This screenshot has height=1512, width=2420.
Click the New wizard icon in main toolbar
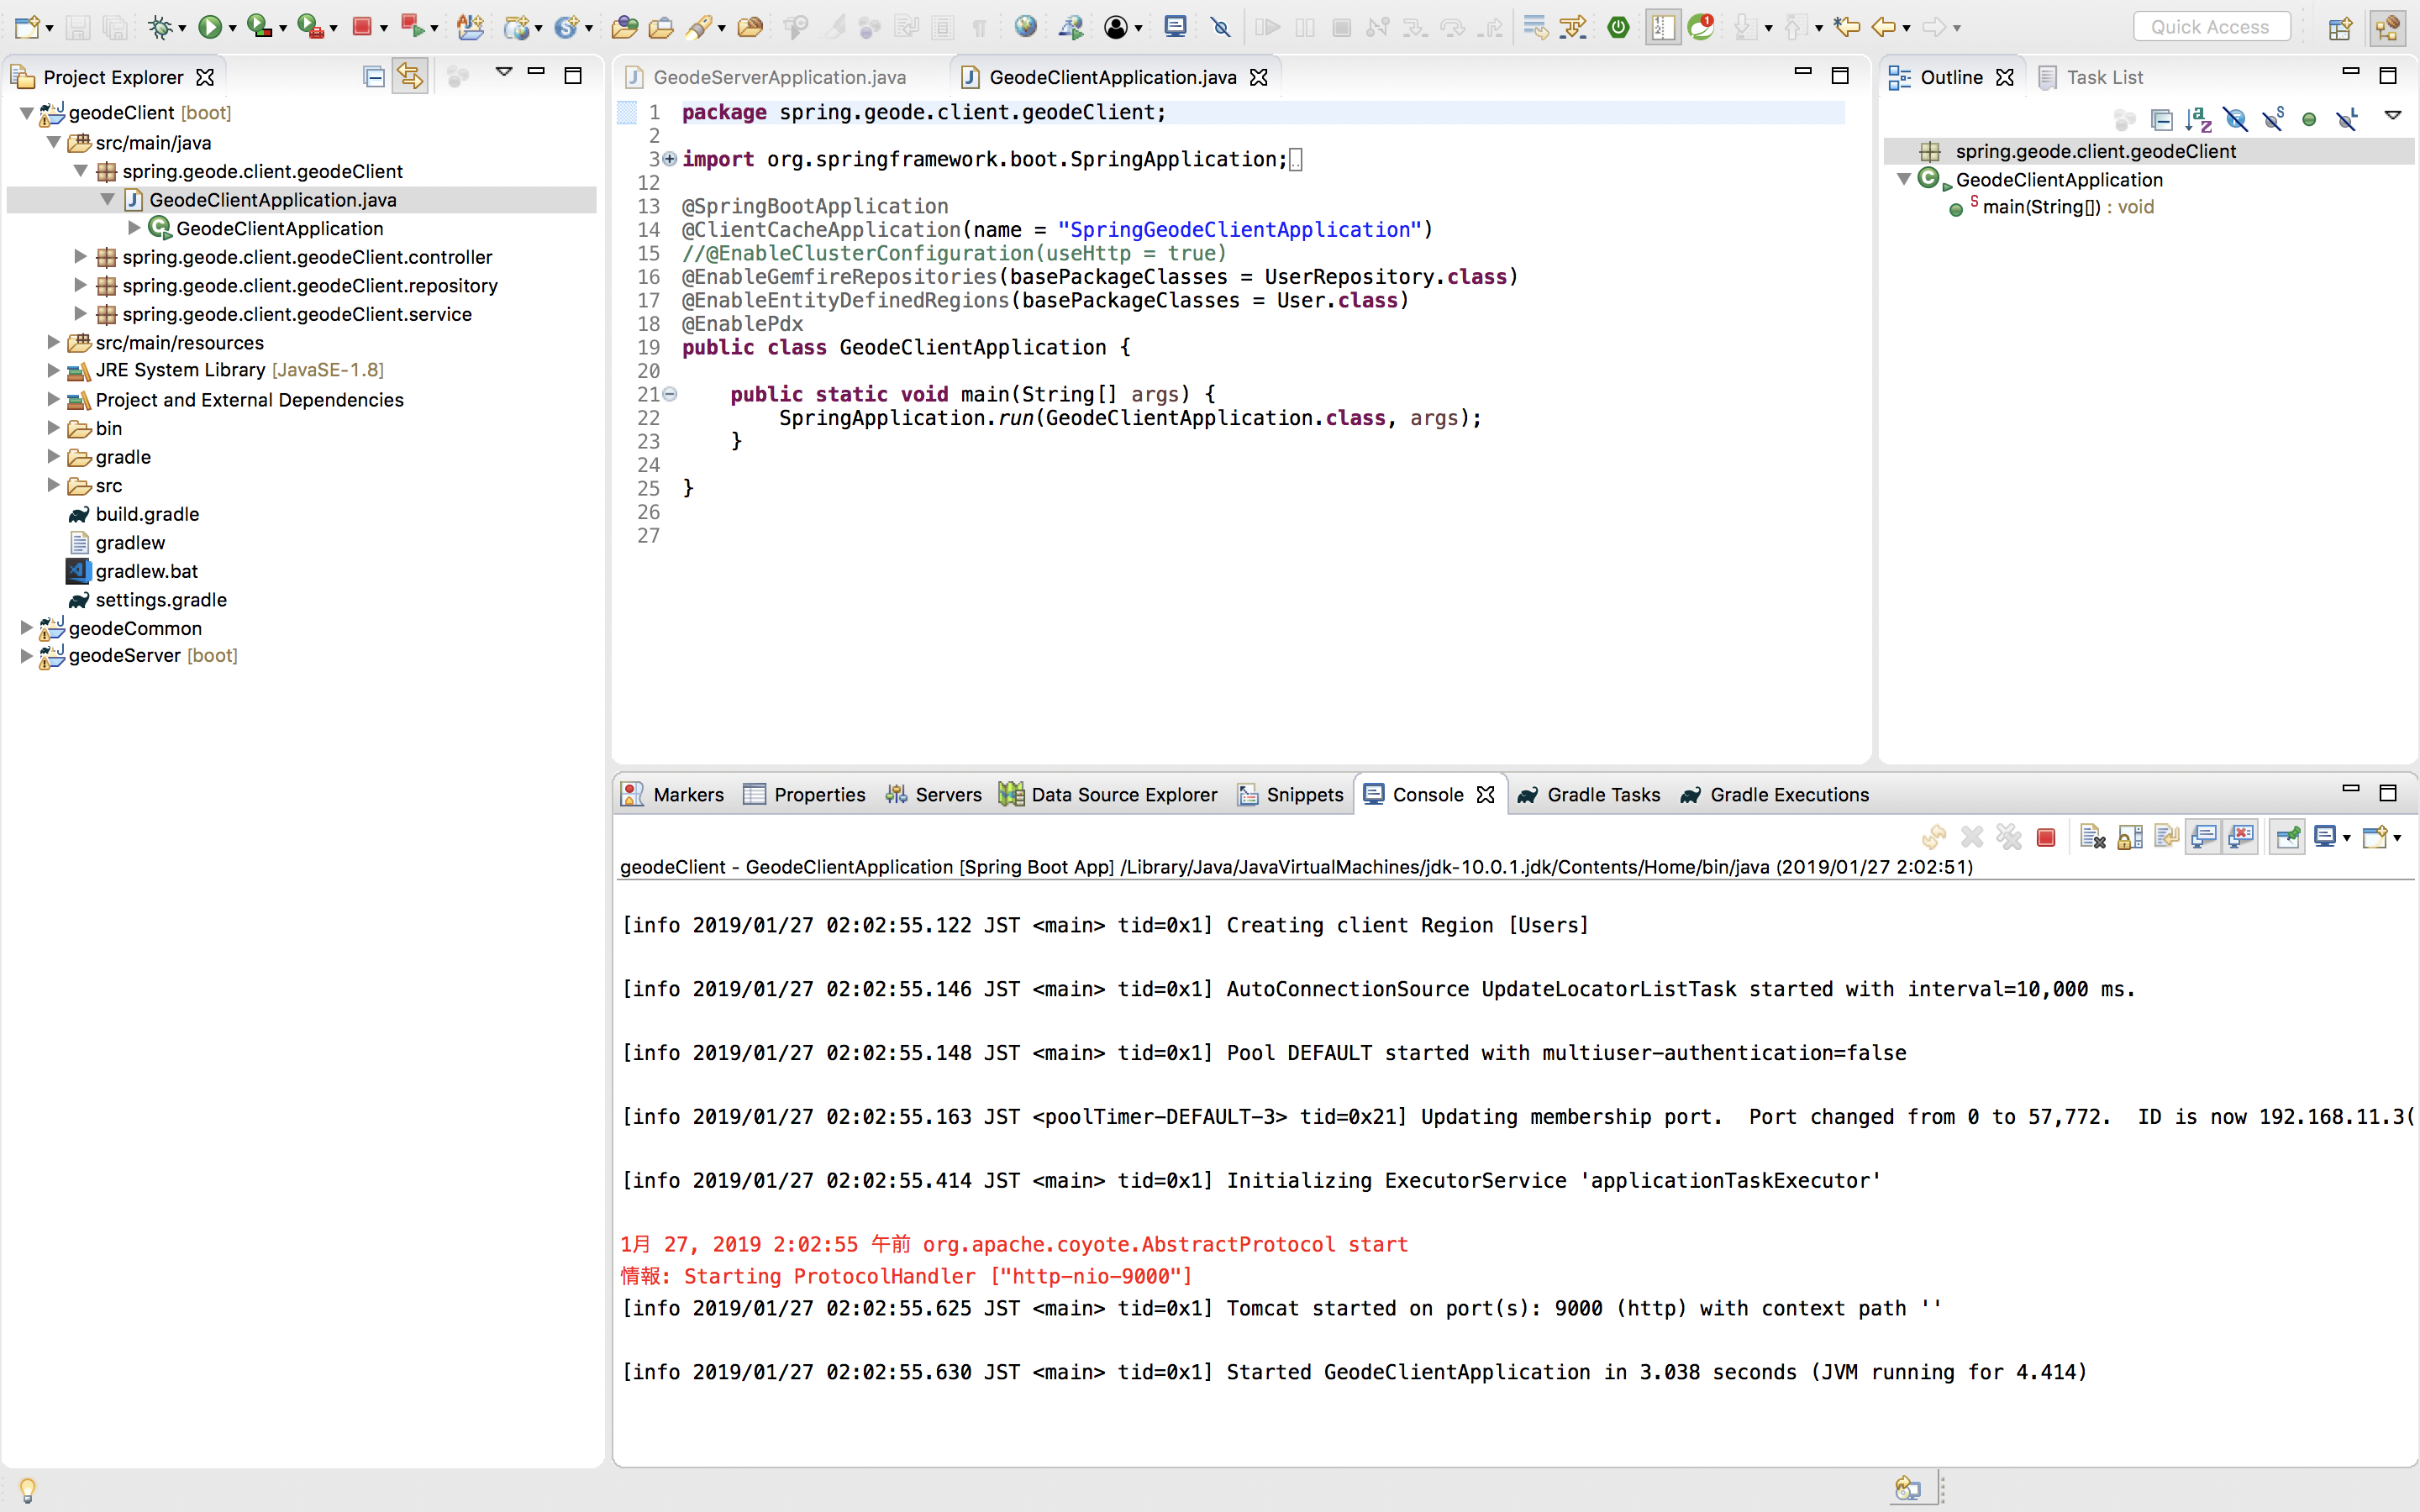point(27,27)
